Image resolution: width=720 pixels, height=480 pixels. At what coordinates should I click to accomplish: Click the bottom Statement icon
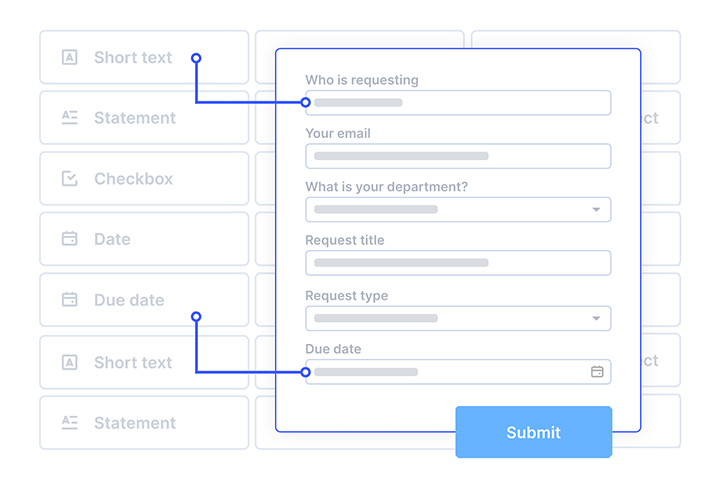point(69,423)
